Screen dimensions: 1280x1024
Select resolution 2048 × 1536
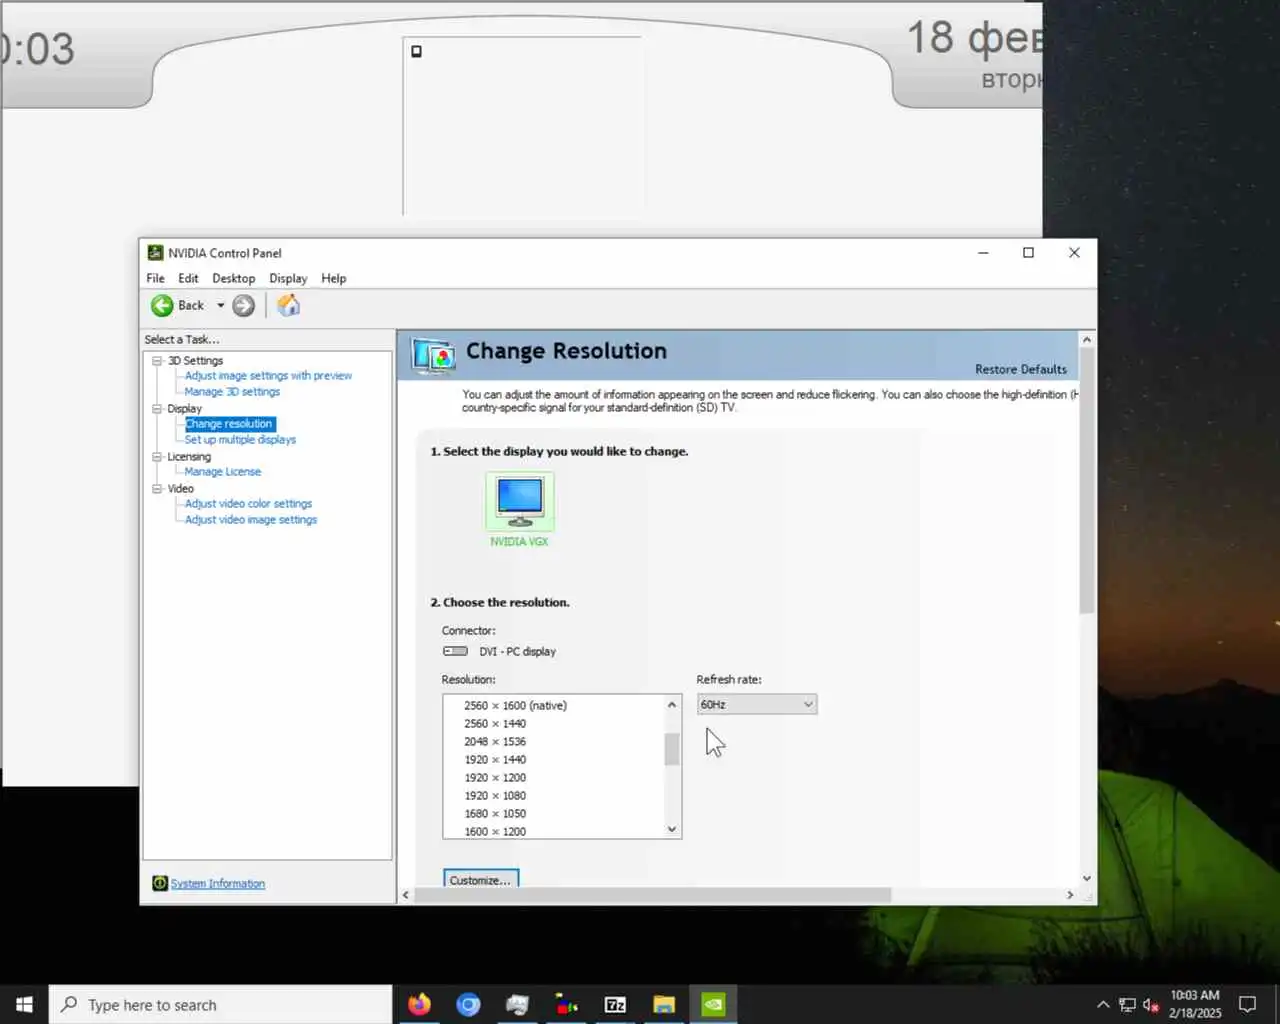[495, 741]
